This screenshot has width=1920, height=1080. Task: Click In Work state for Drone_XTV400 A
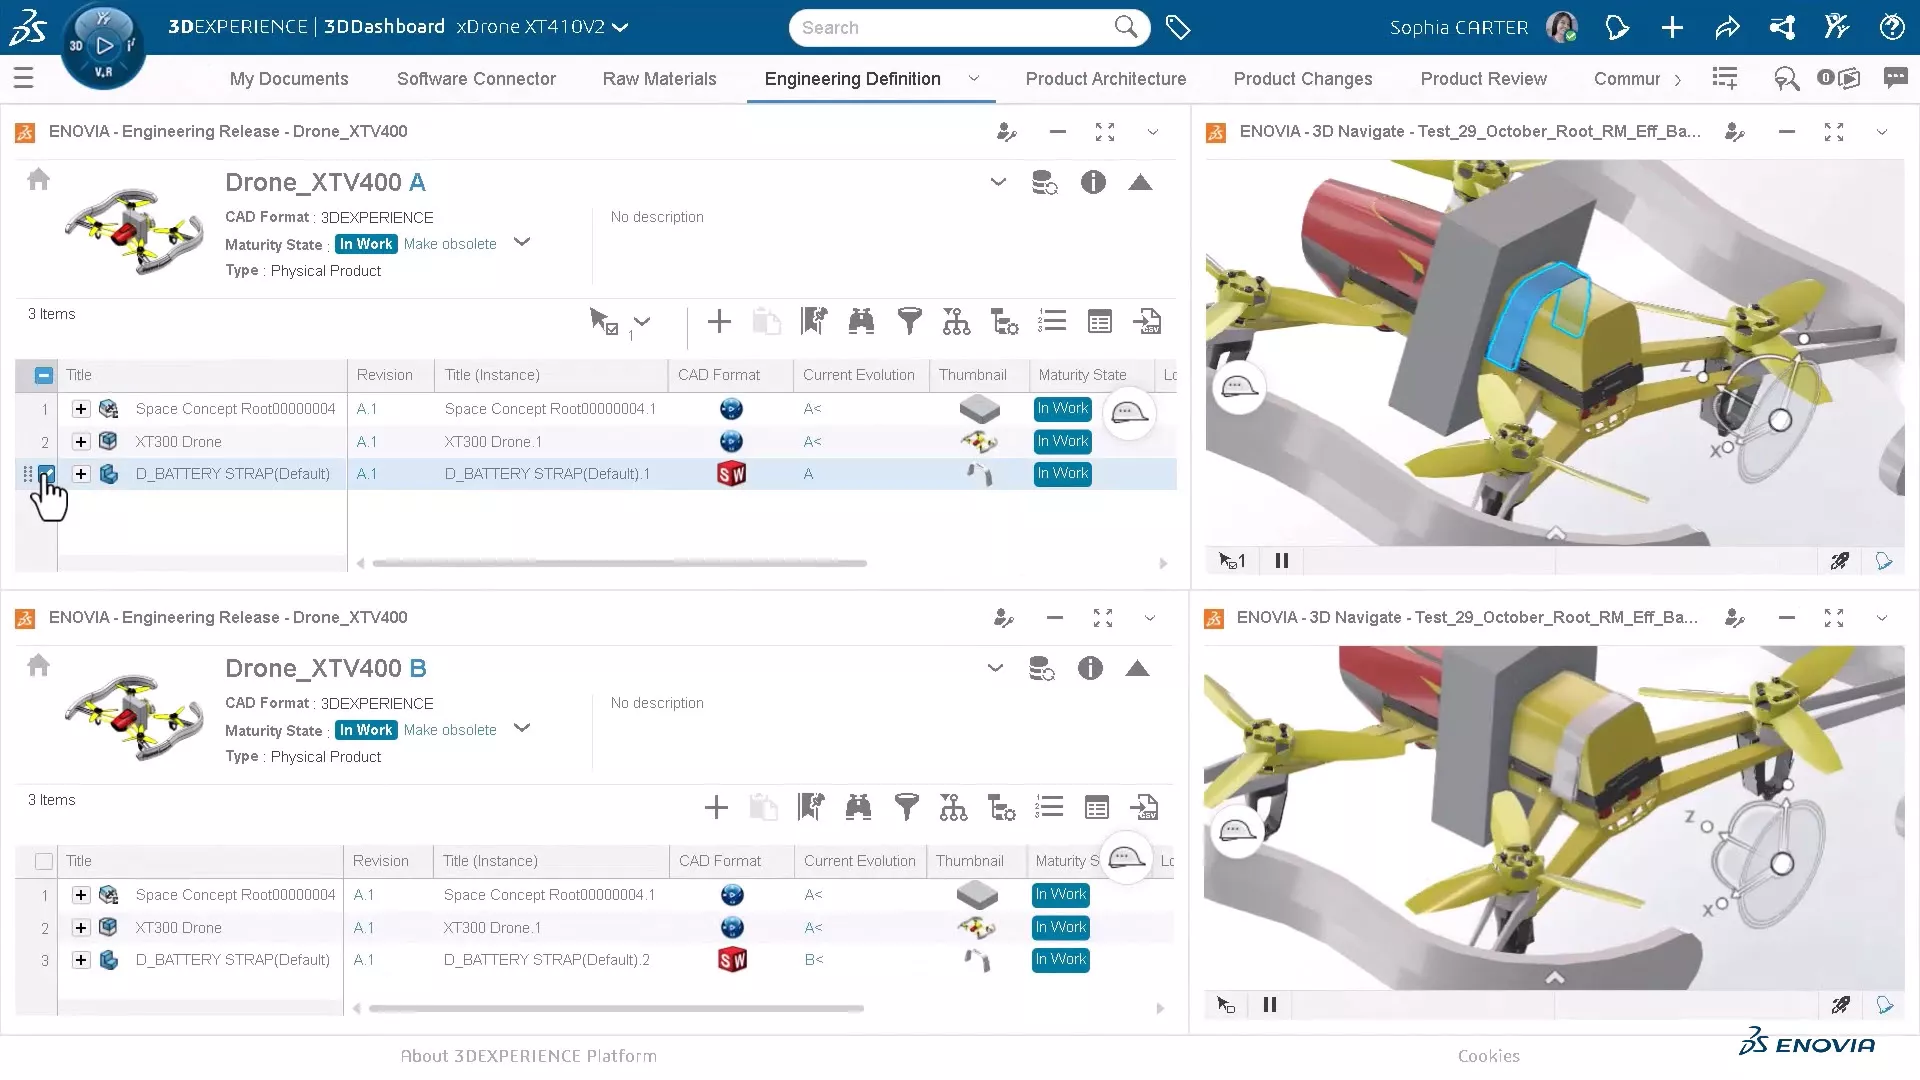pyautogui.click(x=366, y=244)
